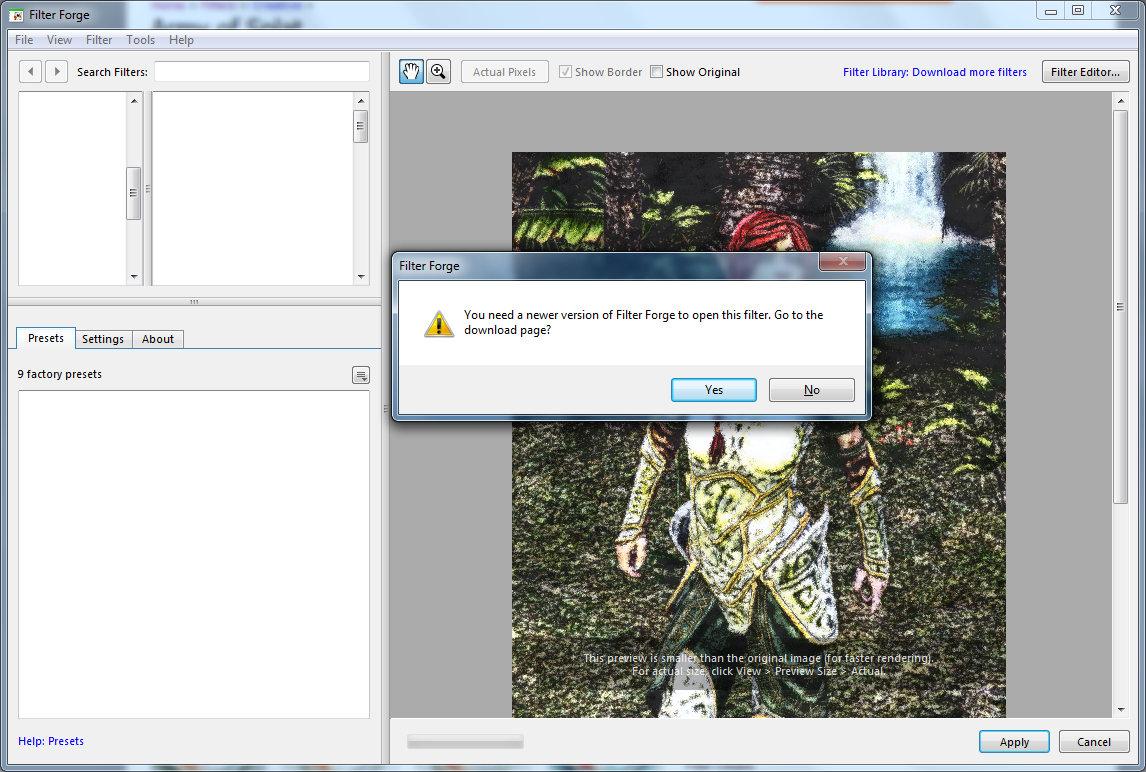Click the Filter Forge title bar app icon
This screenshot has width=1146, height=772.
click(x=16, y=15)
